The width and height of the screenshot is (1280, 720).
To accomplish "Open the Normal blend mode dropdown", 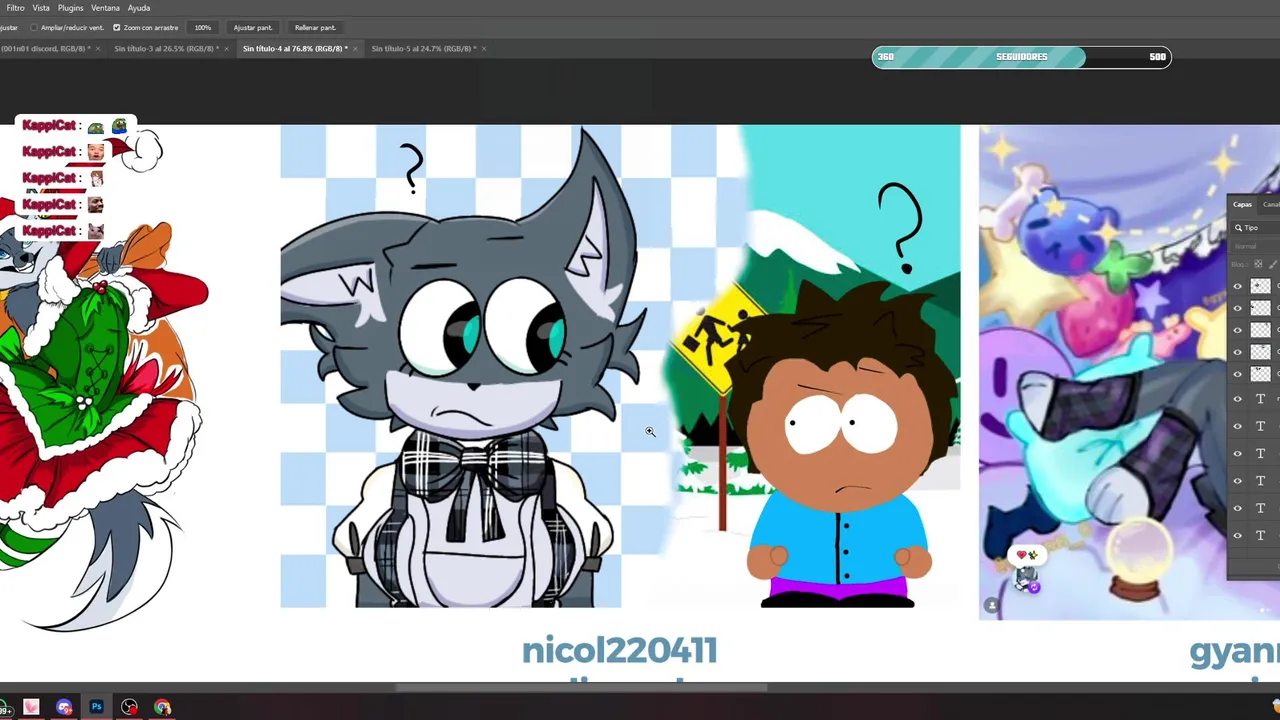I will (1255, 246).
